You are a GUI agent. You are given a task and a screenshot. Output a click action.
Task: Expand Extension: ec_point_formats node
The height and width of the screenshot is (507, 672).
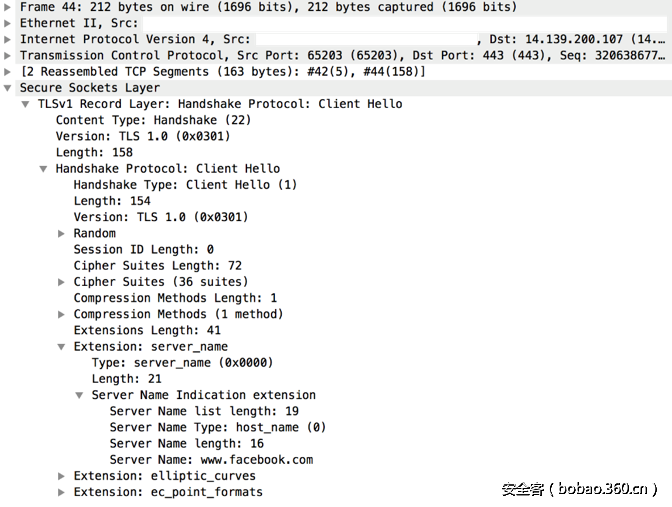(x=62, y=492)
